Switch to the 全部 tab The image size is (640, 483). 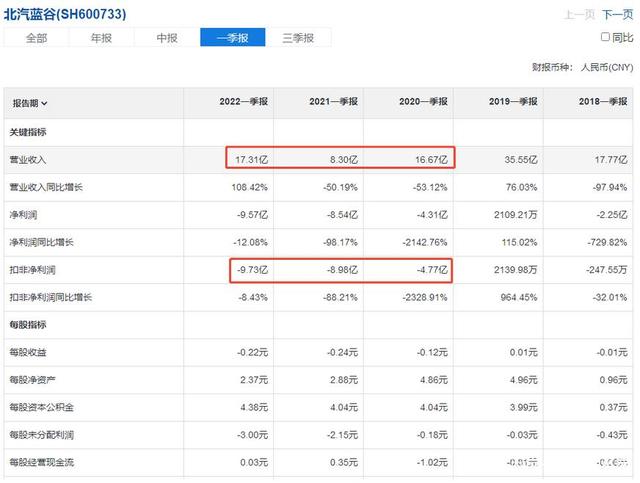(36, 38)
